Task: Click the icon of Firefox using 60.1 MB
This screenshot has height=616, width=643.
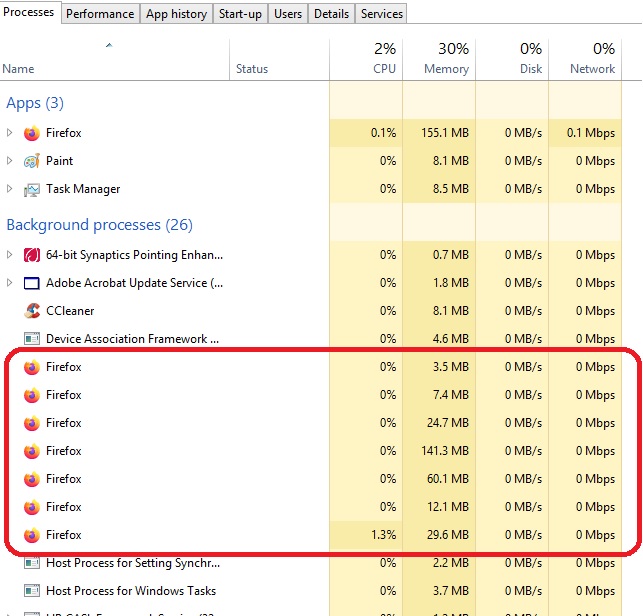Action: tap(32, 479)
